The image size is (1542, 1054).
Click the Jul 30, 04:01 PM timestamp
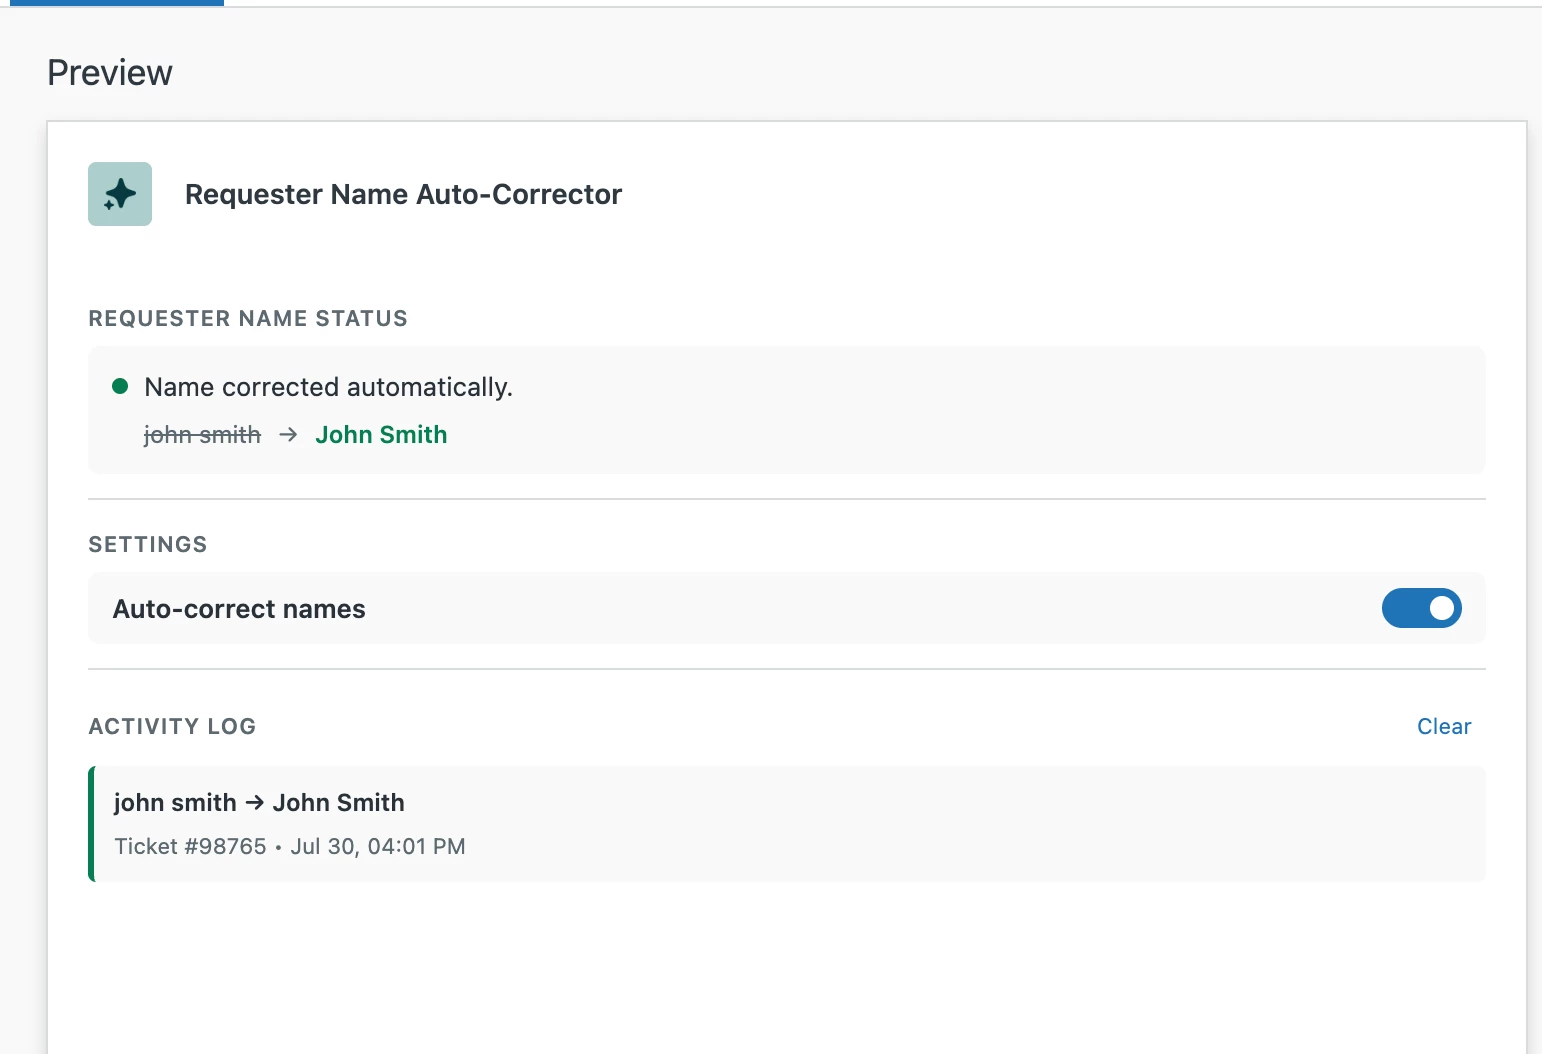pyautogui.click(x=378, y=847)
